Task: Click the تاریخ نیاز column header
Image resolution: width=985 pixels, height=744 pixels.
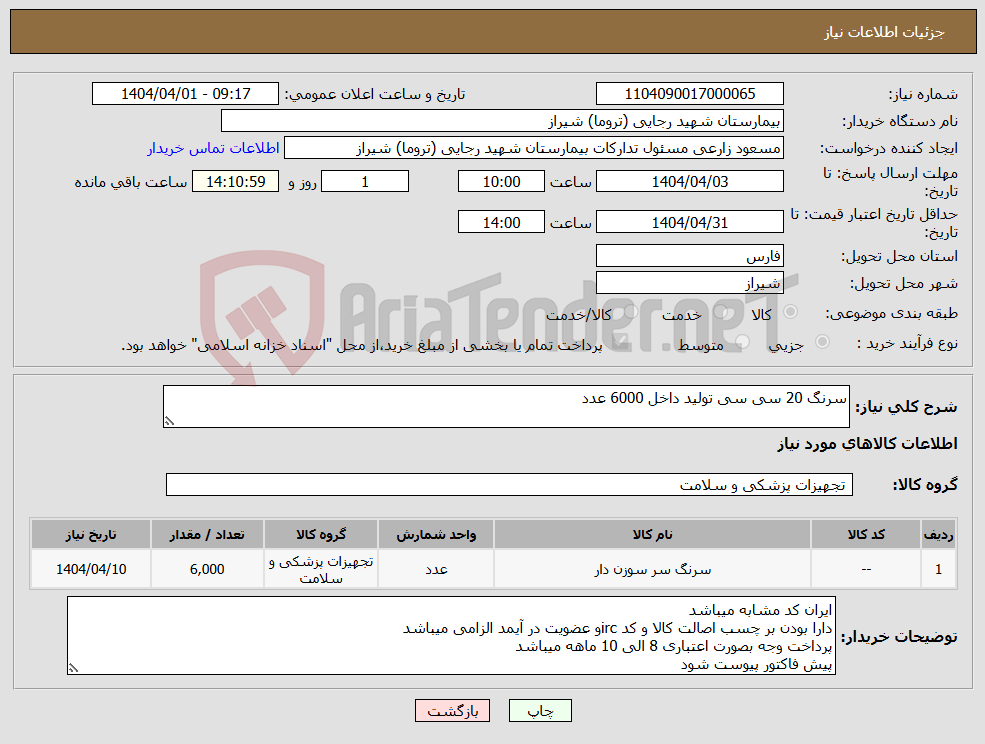Action: tap(91, 535)
